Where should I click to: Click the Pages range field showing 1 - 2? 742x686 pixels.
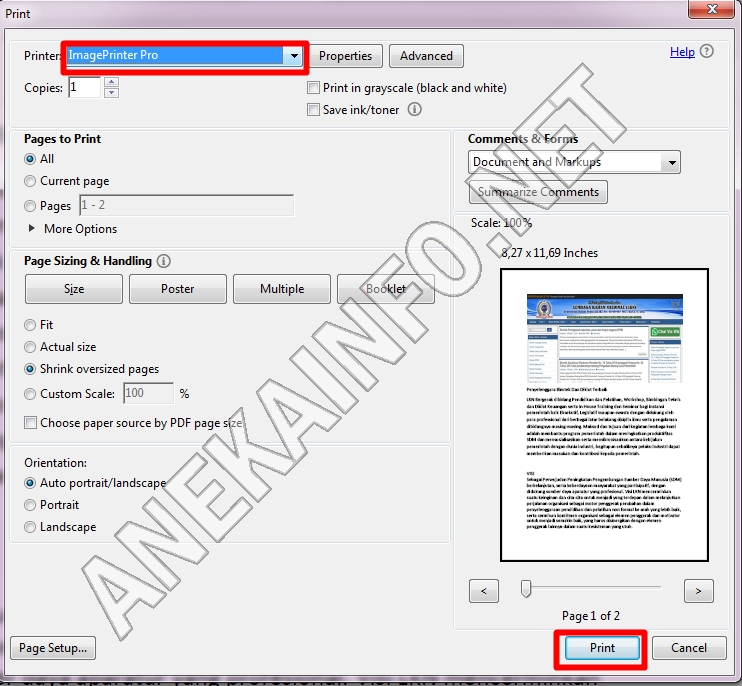(x=186, y=205)
